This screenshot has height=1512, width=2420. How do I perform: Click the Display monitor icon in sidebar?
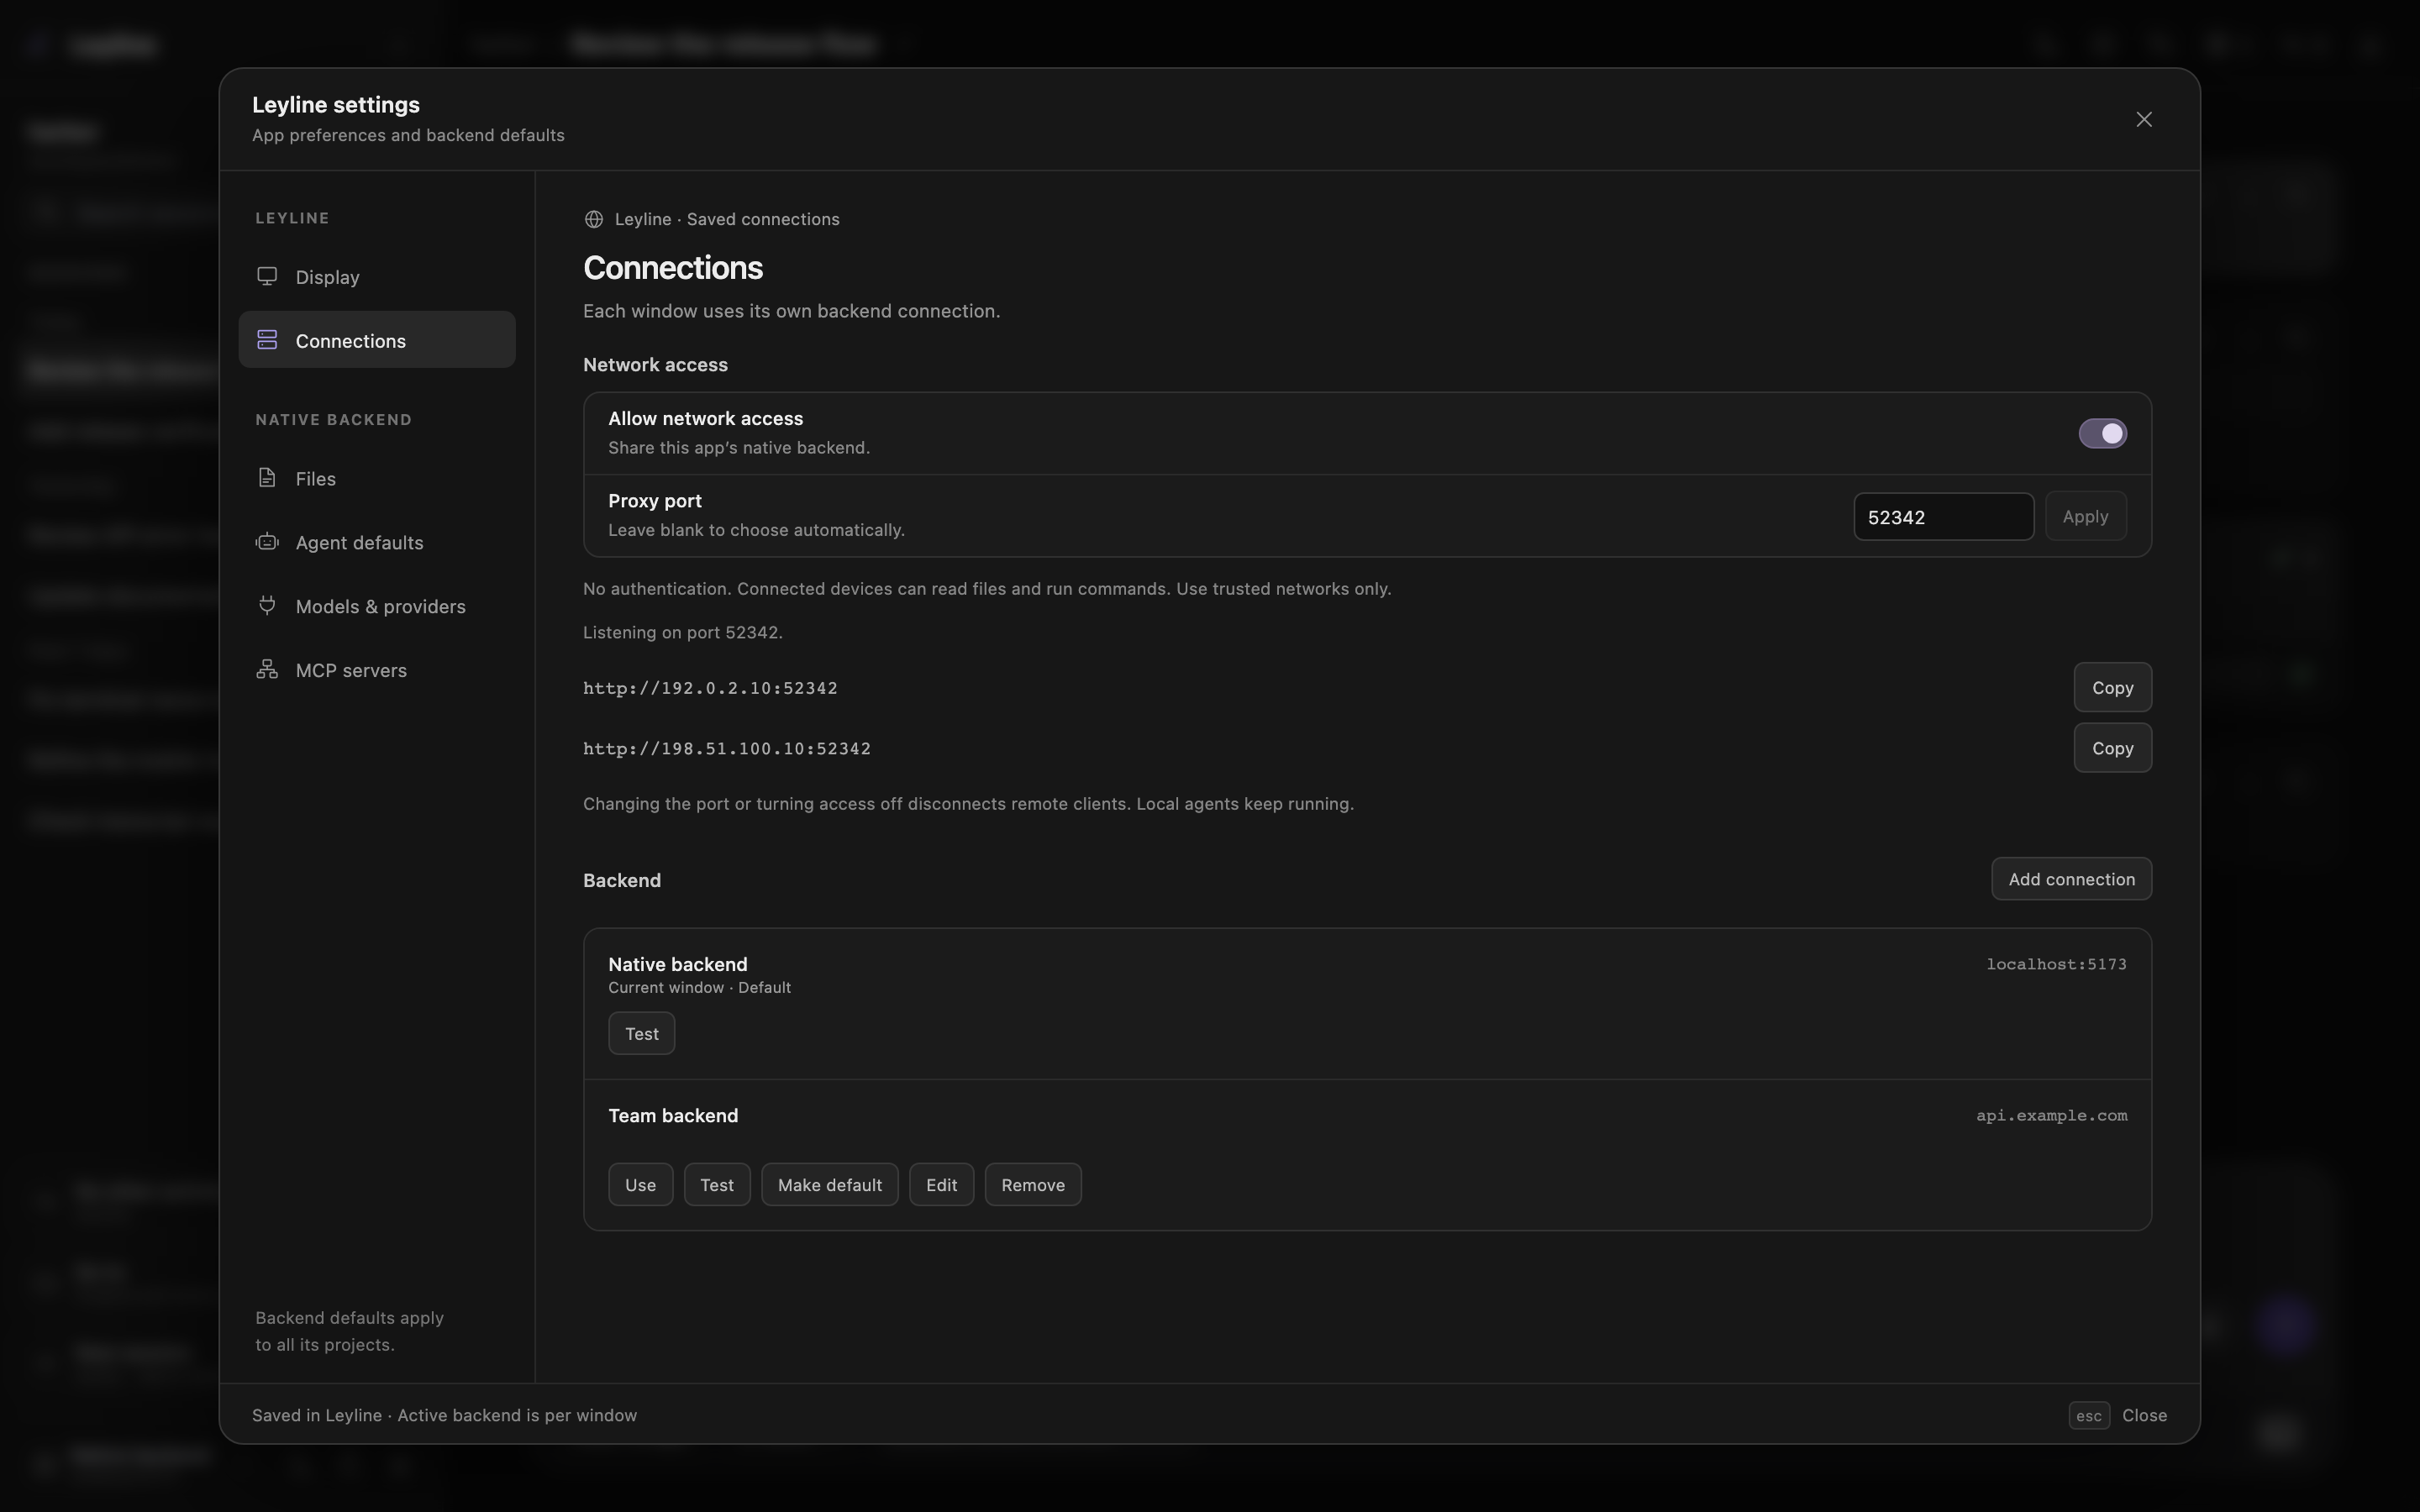coord(267,276)
